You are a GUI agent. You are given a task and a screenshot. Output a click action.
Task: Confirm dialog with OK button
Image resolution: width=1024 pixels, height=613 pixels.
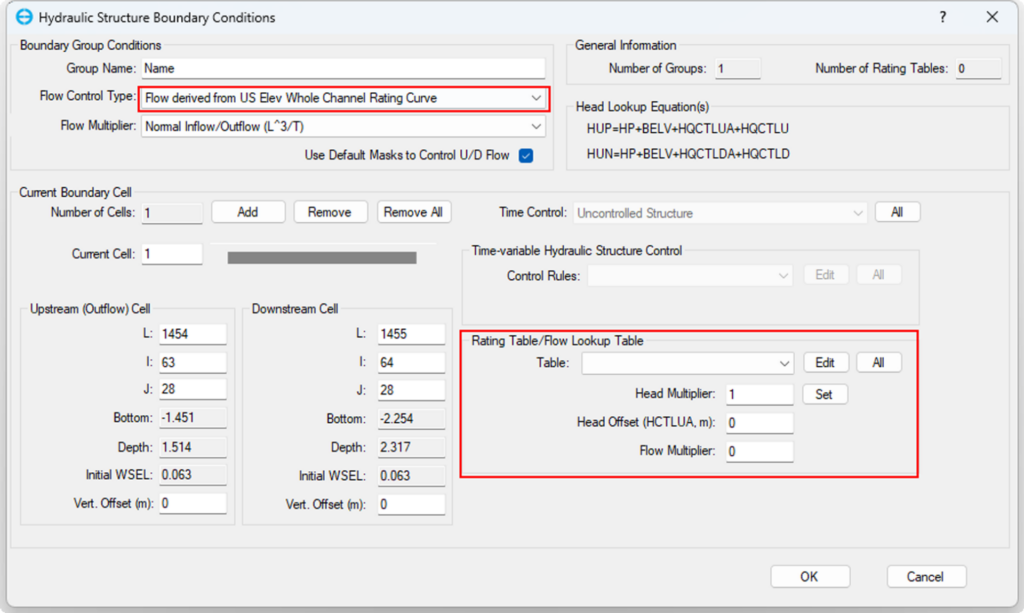point(809,576)
